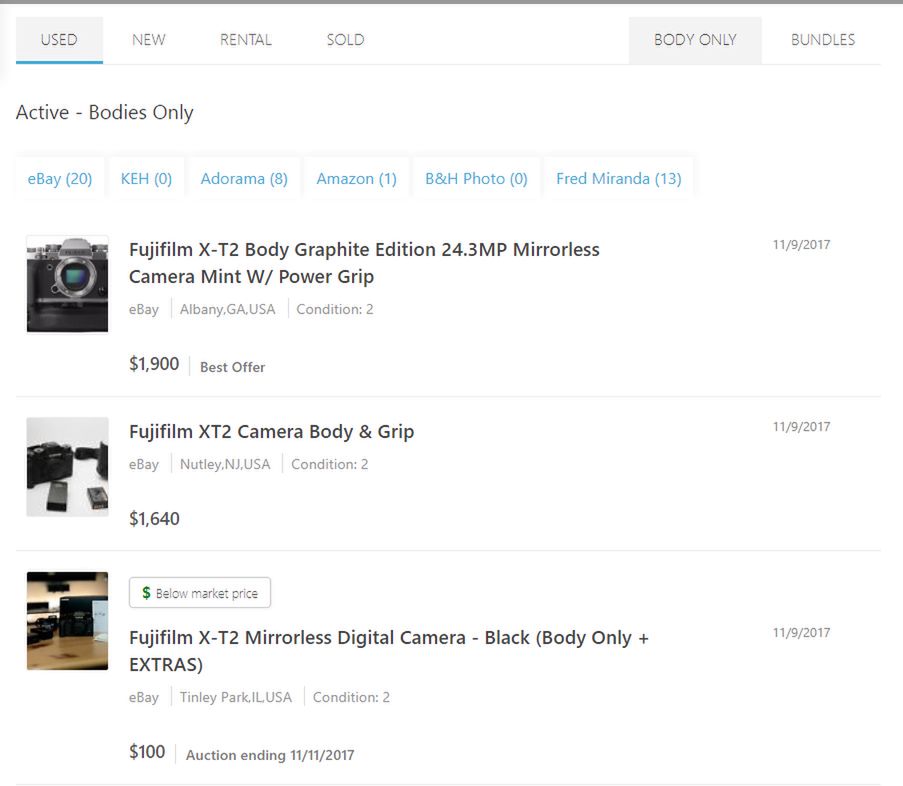Filter by KEH (0) listings
The image size is (903, 786).
[146, 179]
